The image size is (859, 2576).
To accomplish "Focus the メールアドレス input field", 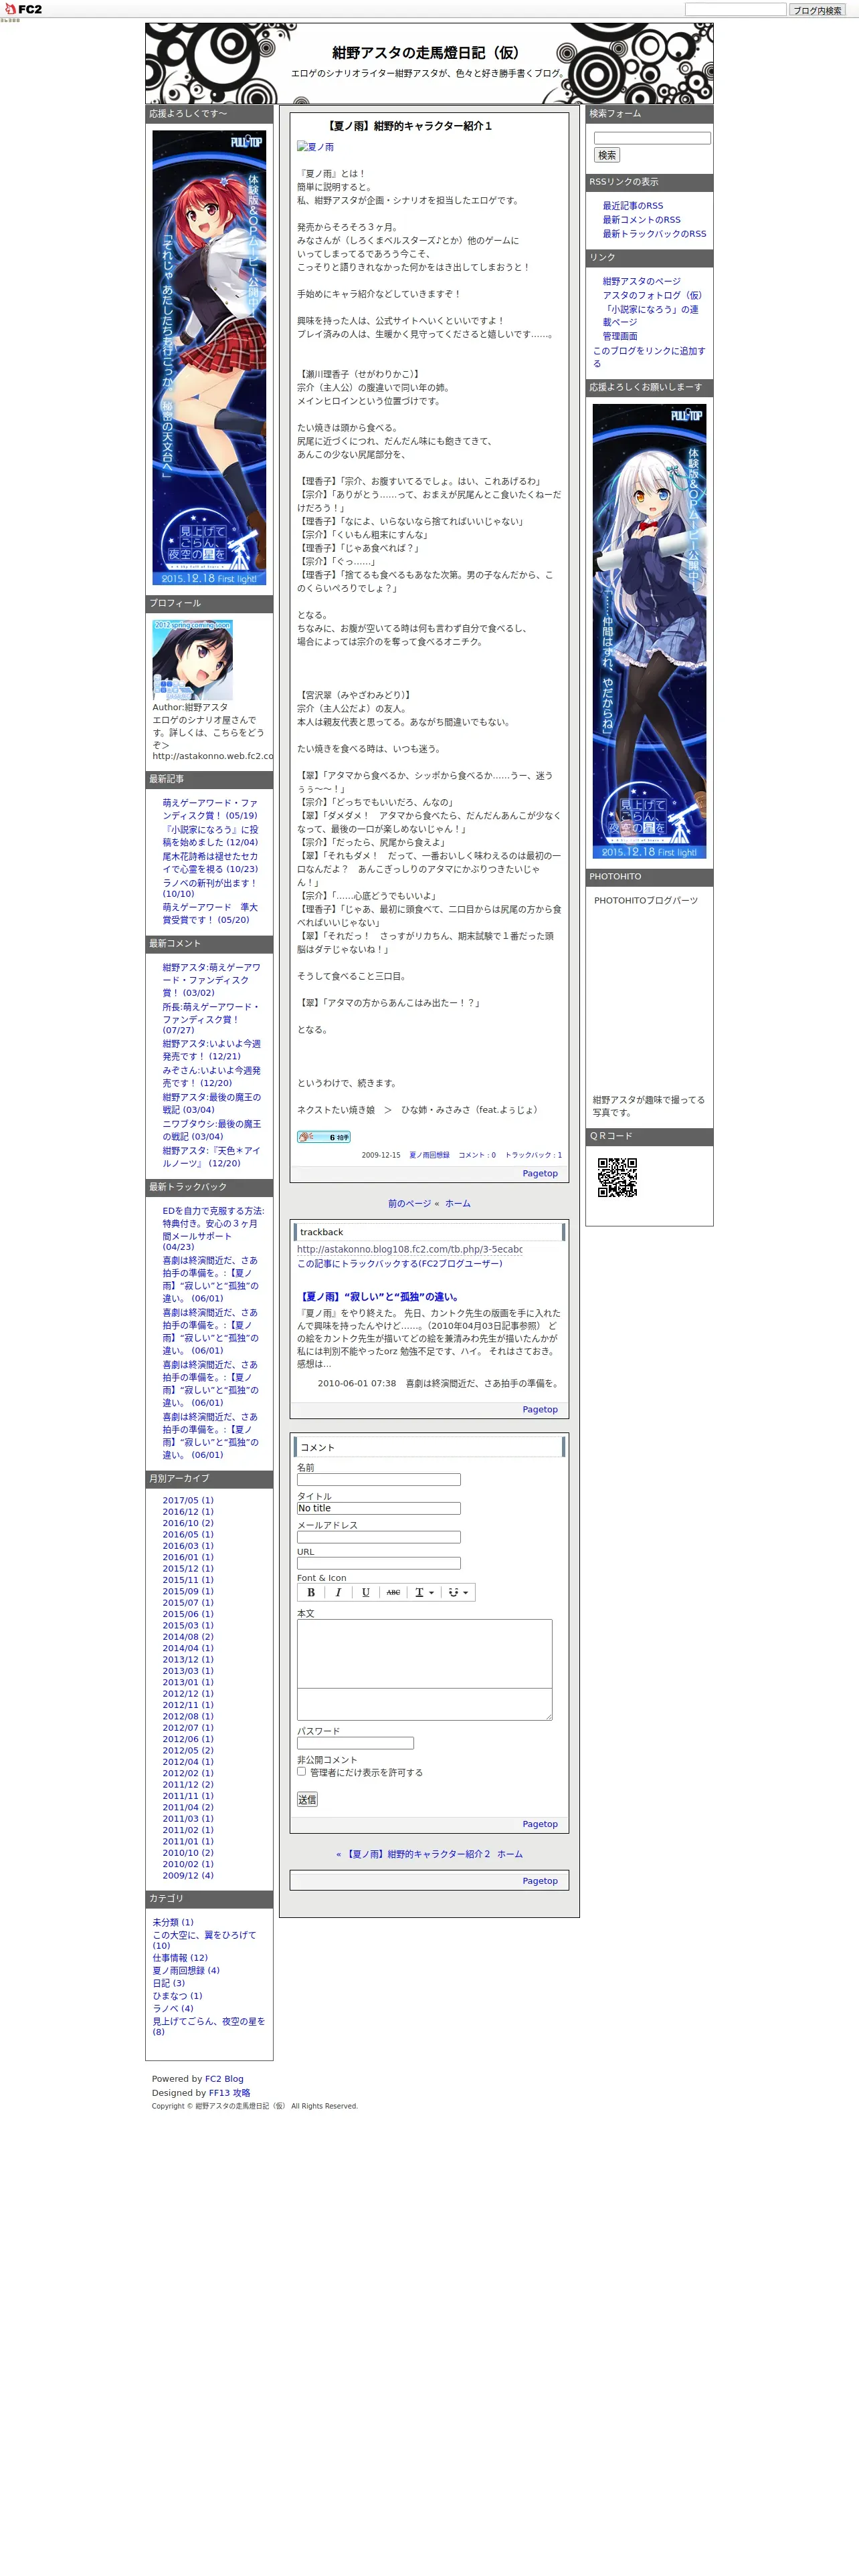I will (379, 1536).
